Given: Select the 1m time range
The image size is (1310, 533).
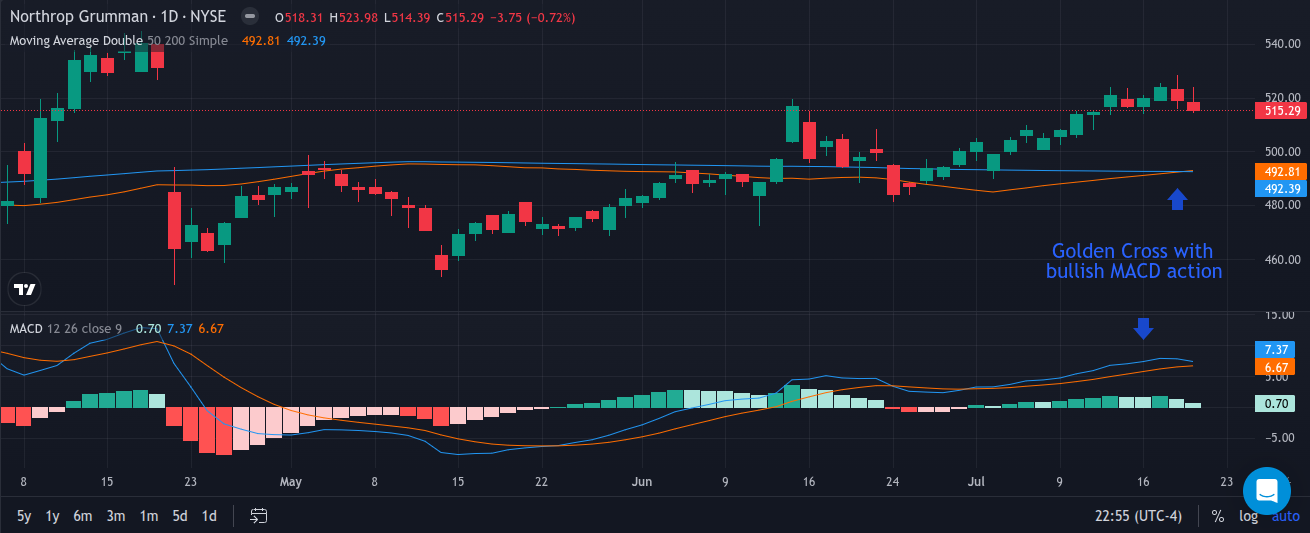Looking at the screenshot, I should 148,516.
